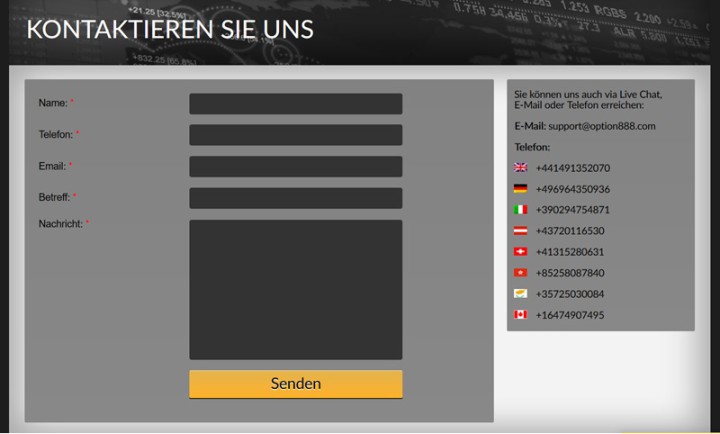The image size is (720, 434).
Task: Click the Nachricht: field label
Action: pyautogui.click(x=61, y=224)
